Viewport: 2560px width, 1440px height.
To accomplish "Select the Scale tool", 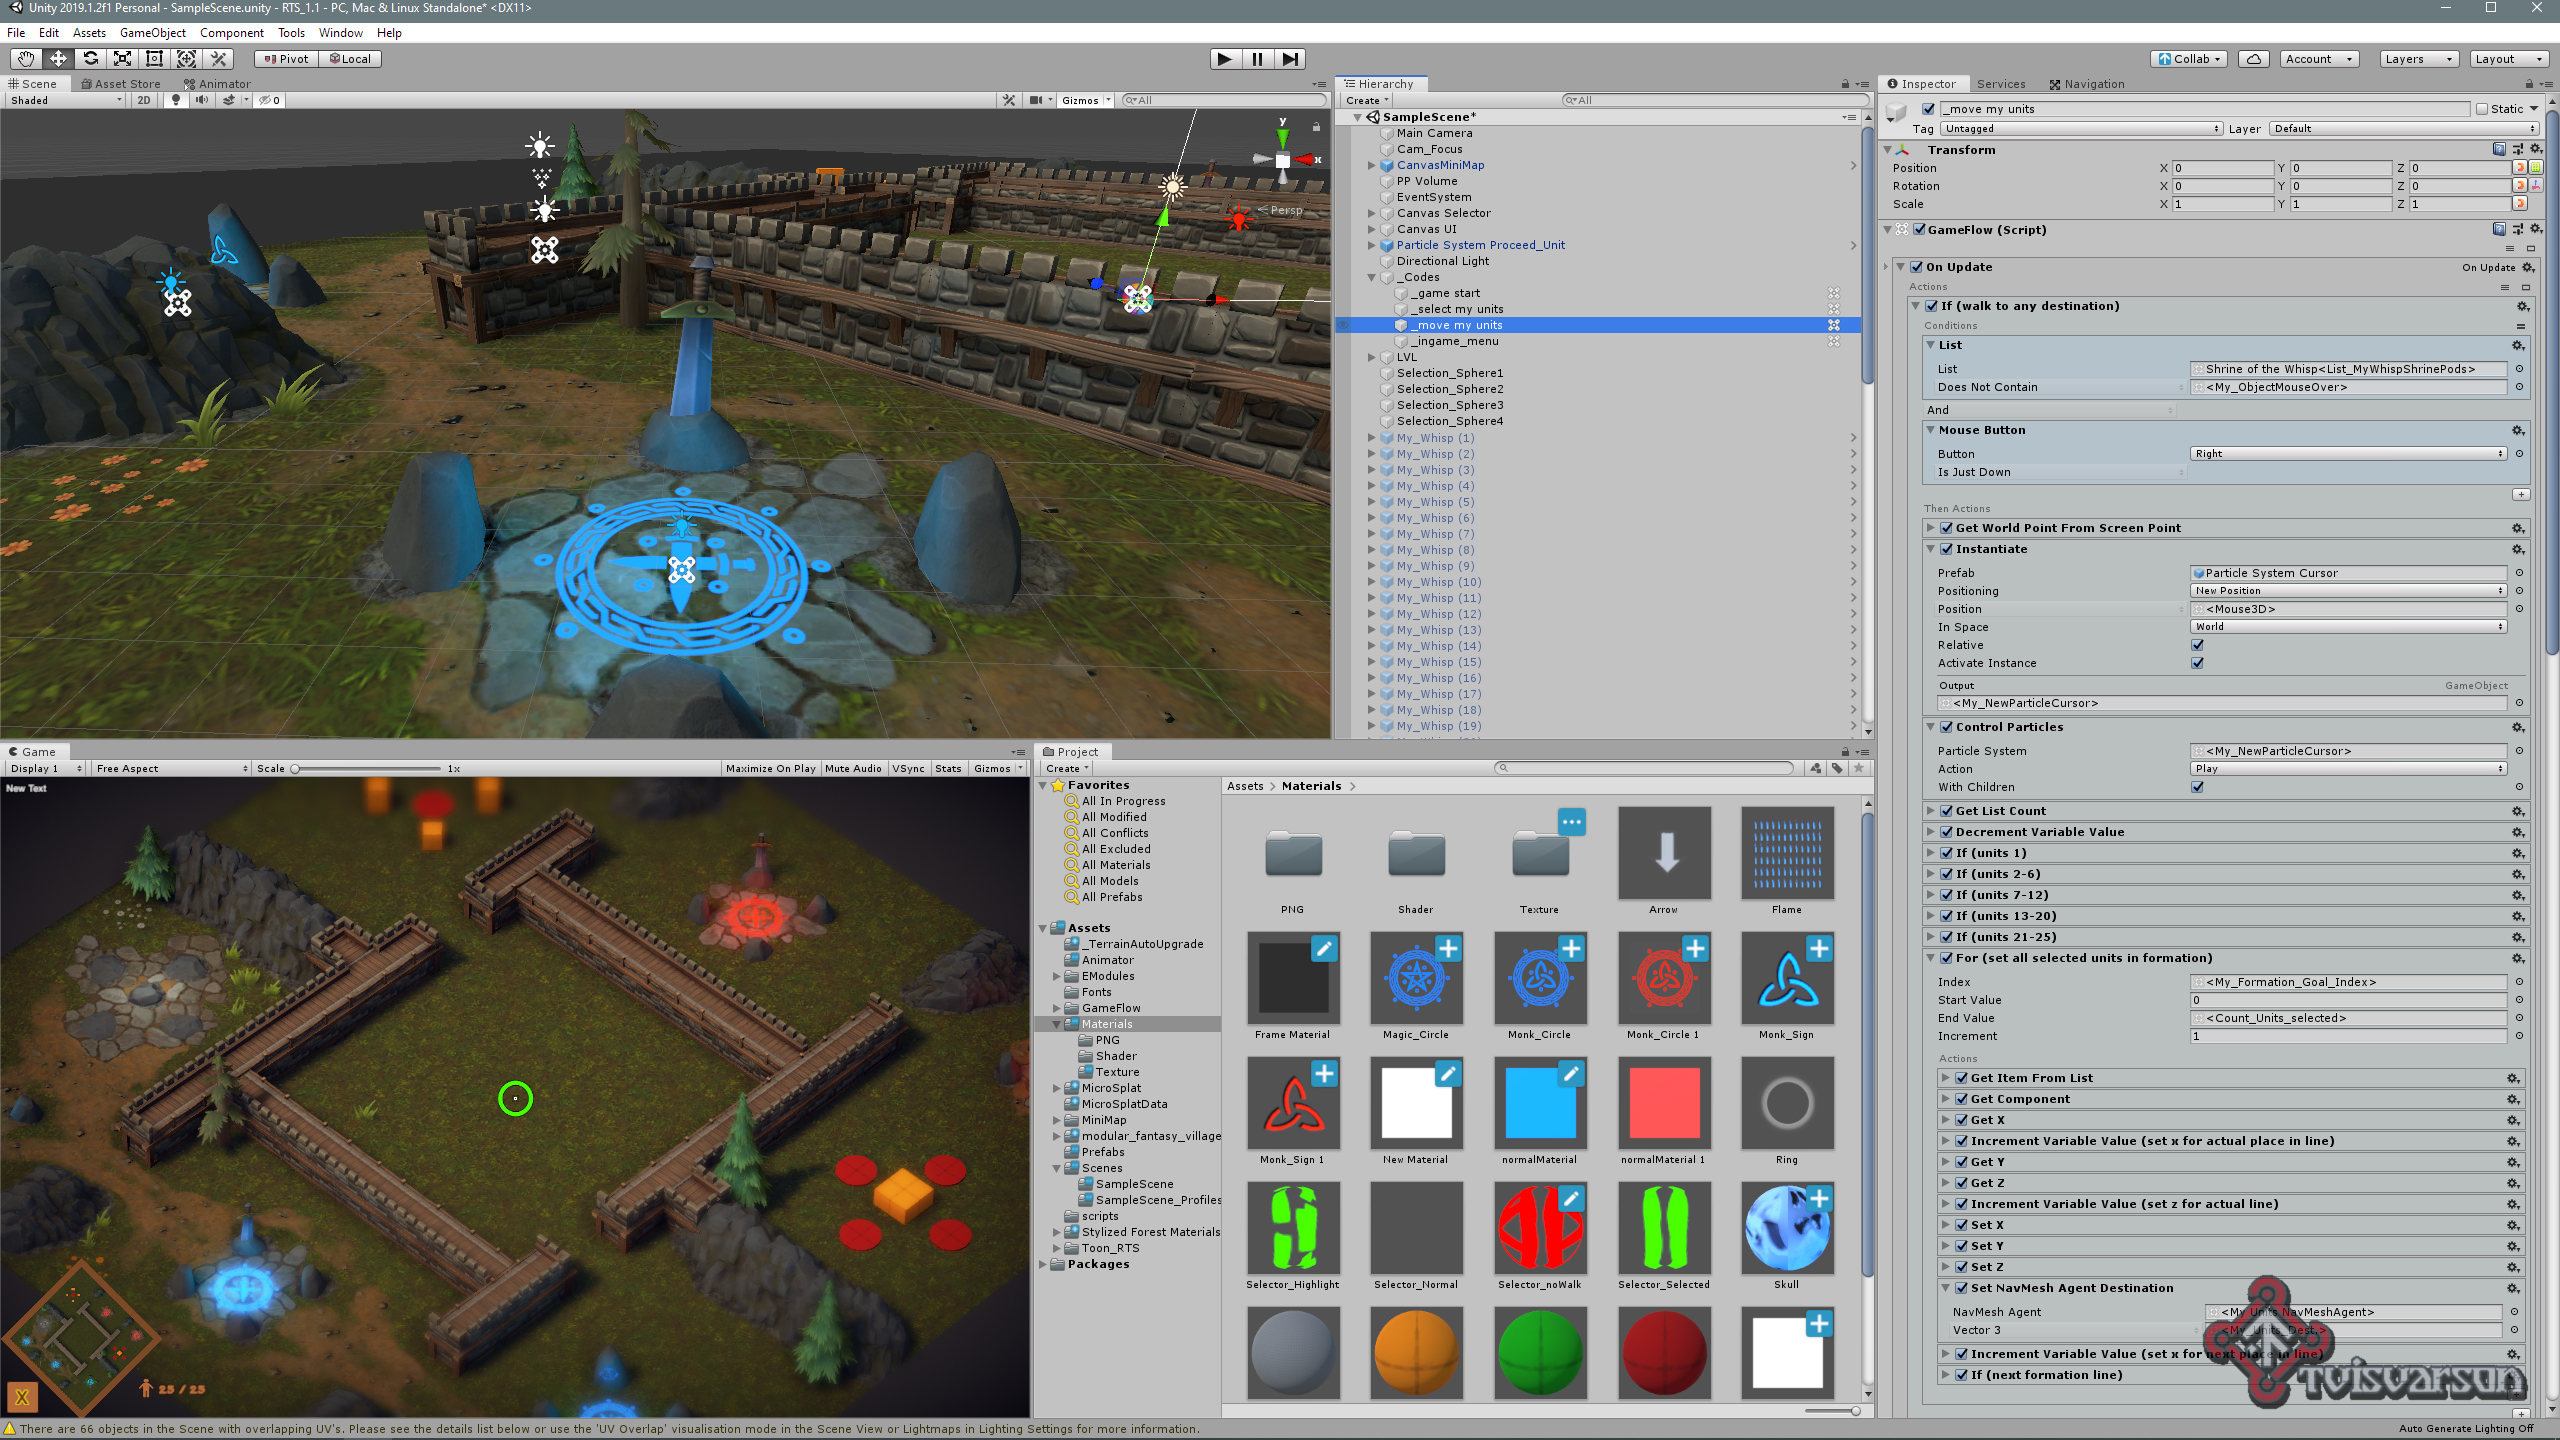I will coord(122,59).
